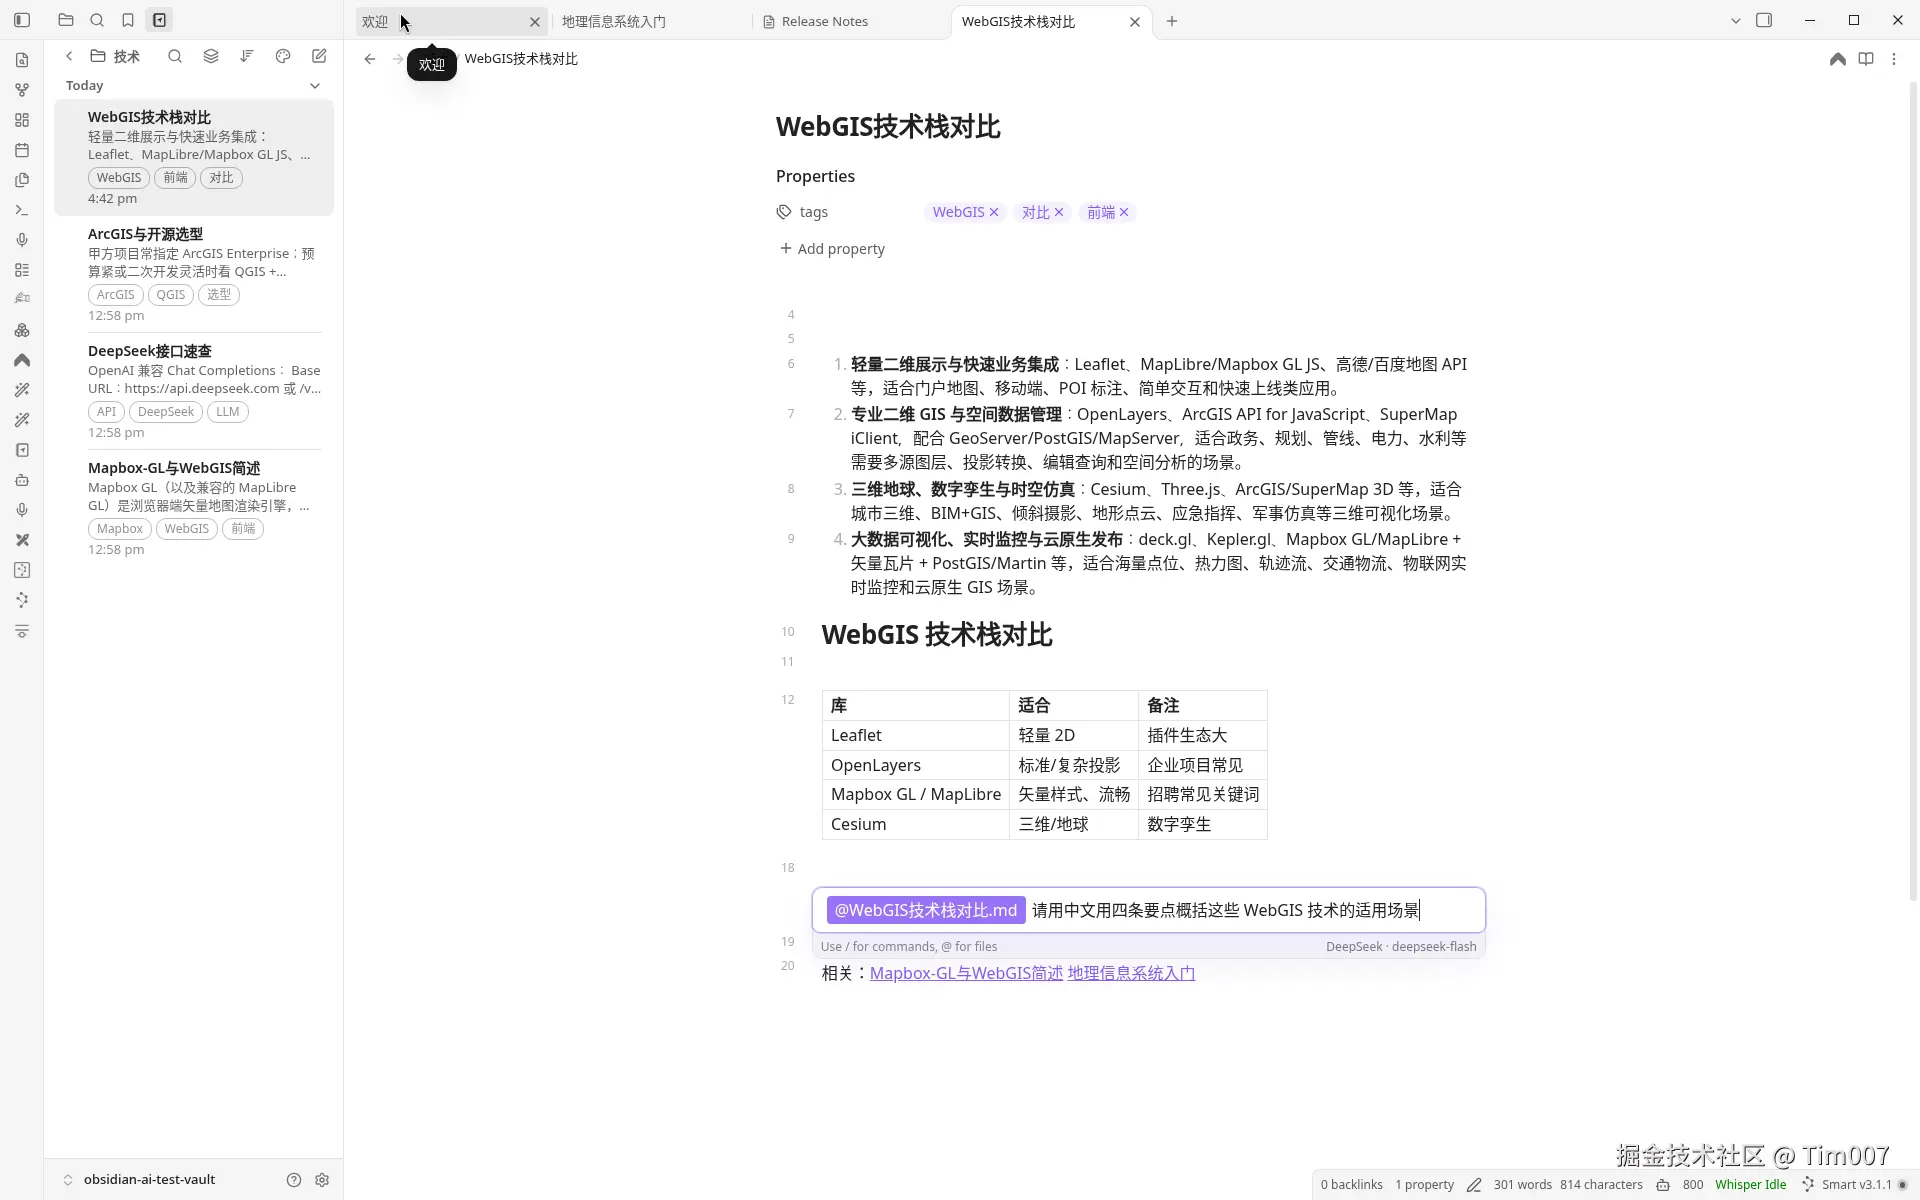1920x1200 pixels.
Task: Search notes in 技术 folder
Action: coord(175,56)
